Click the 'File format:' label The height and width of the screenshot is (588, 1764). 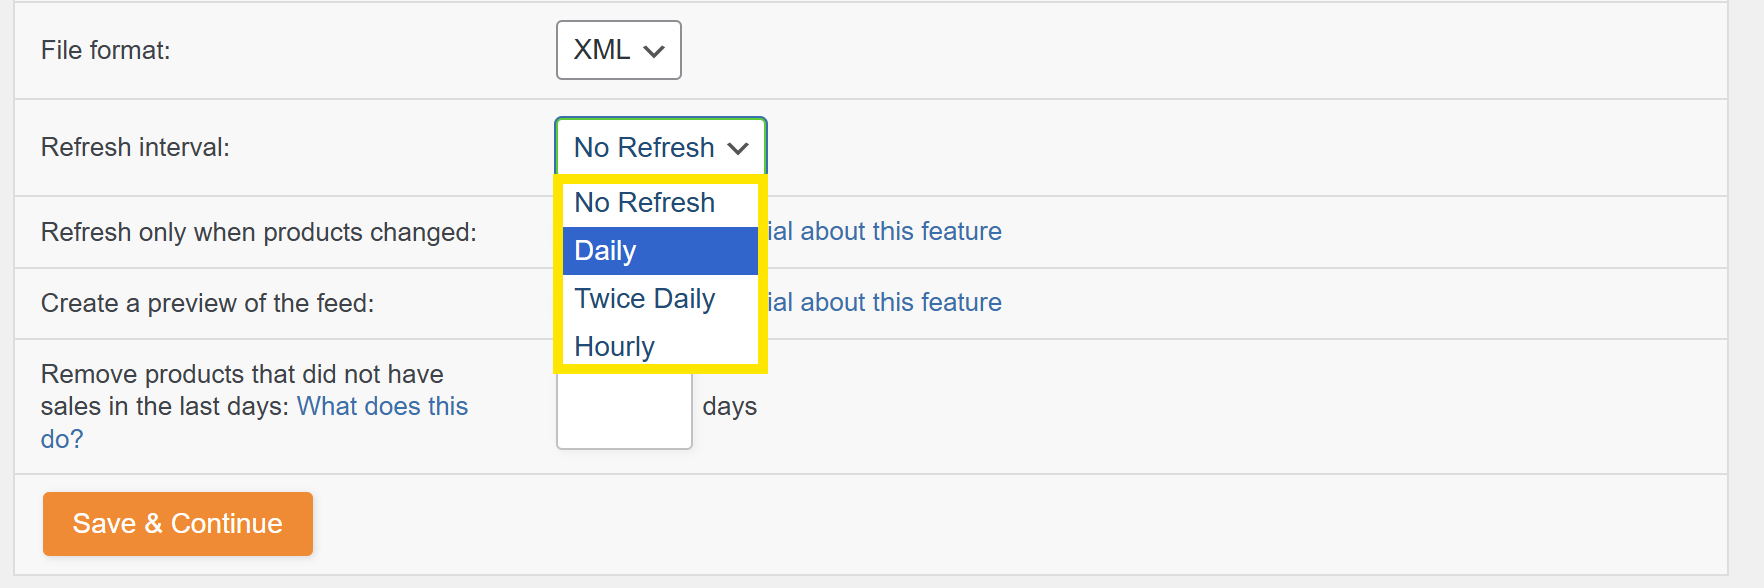pyautogui.click(x=106, y=51)
